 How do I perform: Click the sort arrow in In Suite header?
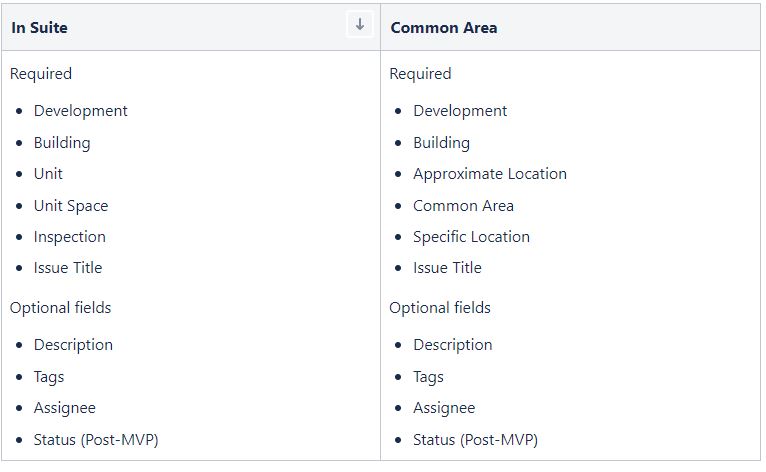point(360,24)
